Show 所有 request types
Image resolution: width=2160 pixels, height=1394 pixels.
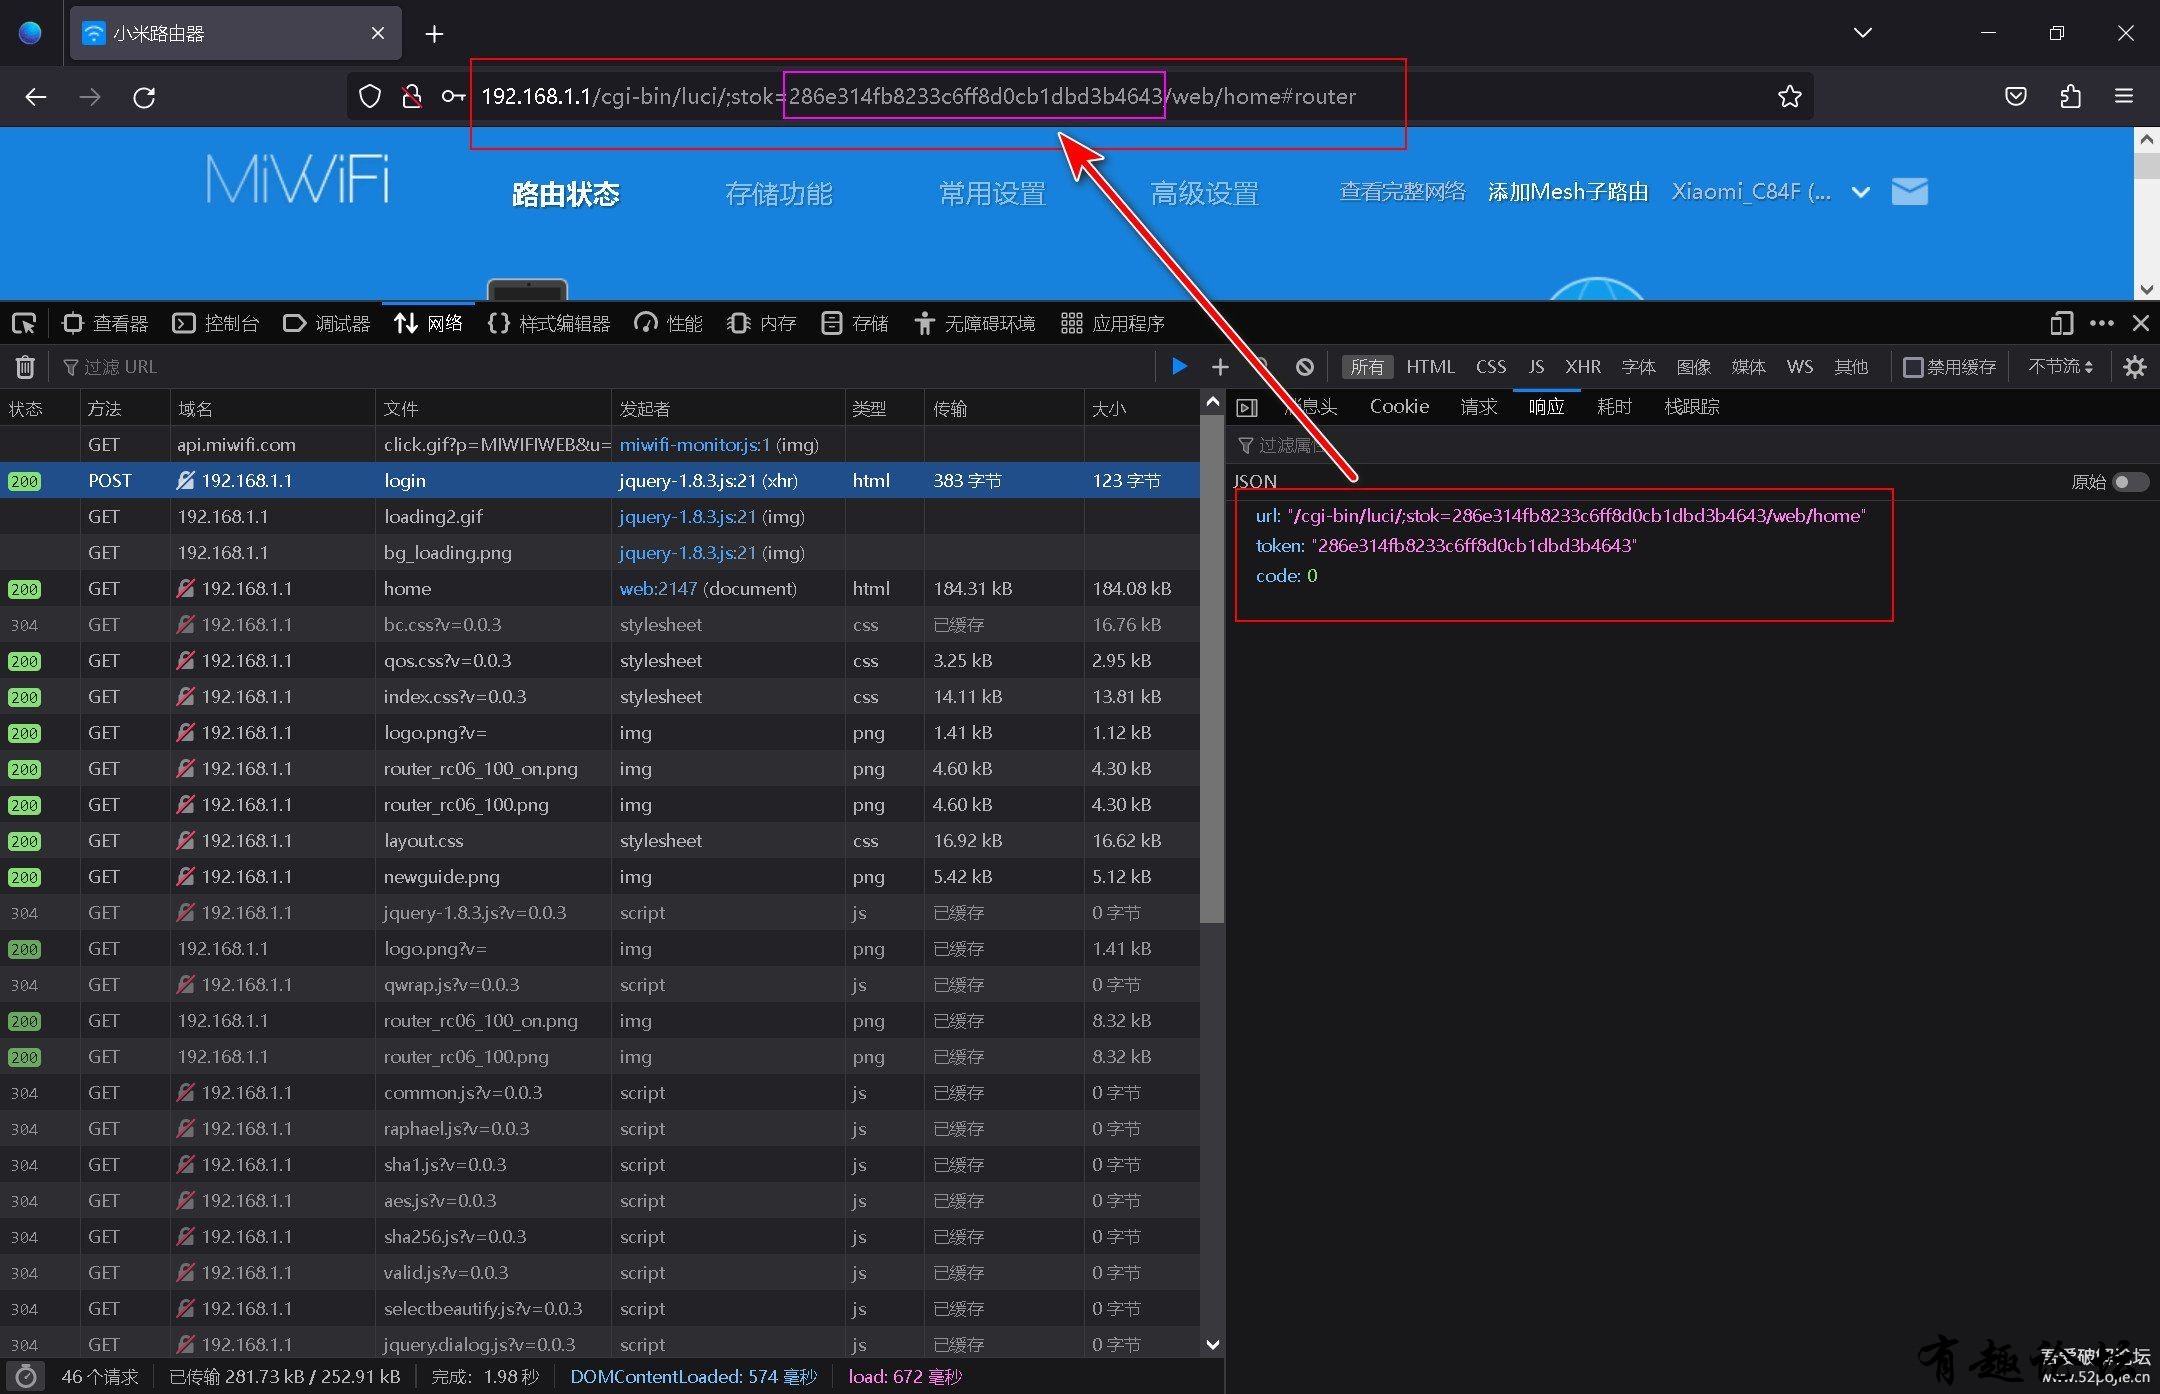tap(1367, 367)
